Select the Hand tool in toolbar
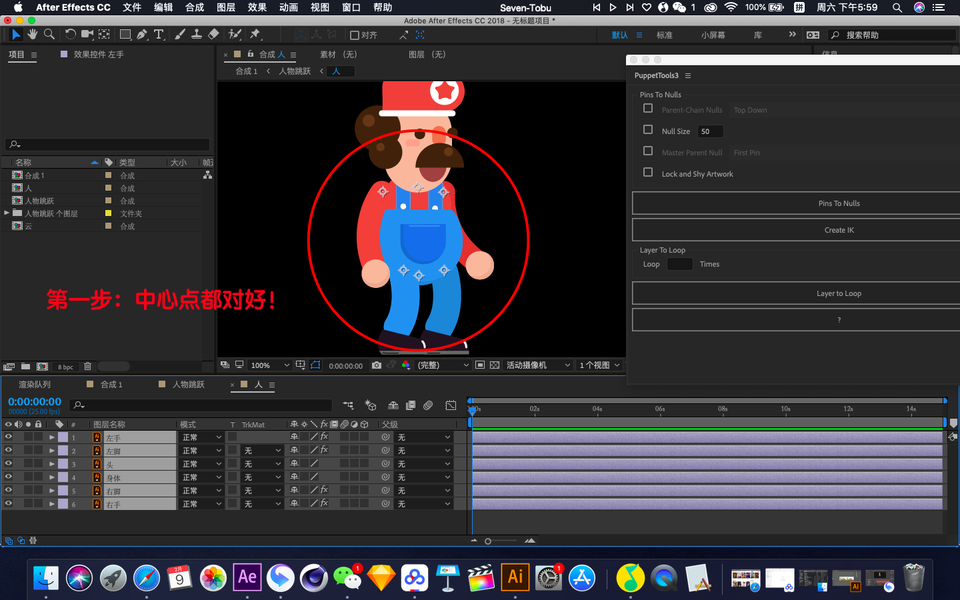This screenshot has width=960, height=600. (32, 35)
